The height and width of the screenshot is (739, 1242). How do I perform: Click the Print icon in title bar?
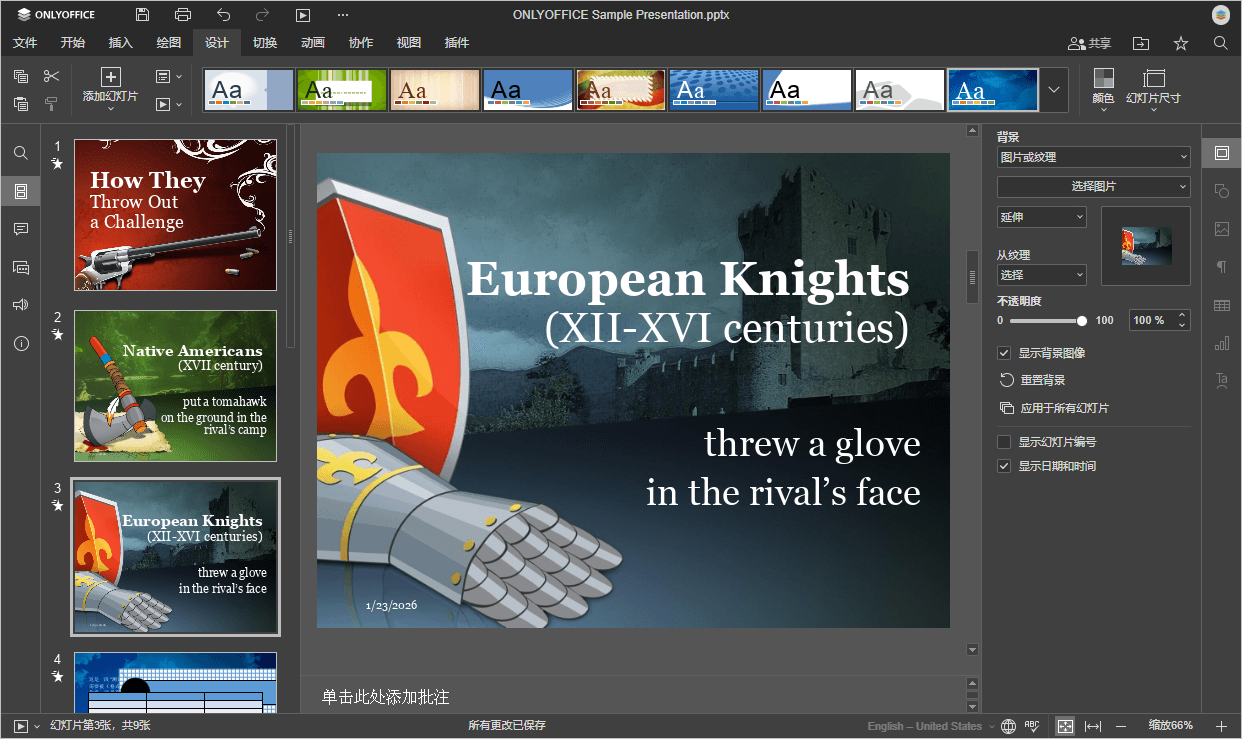pyautogui.click(x=183, y=15)
